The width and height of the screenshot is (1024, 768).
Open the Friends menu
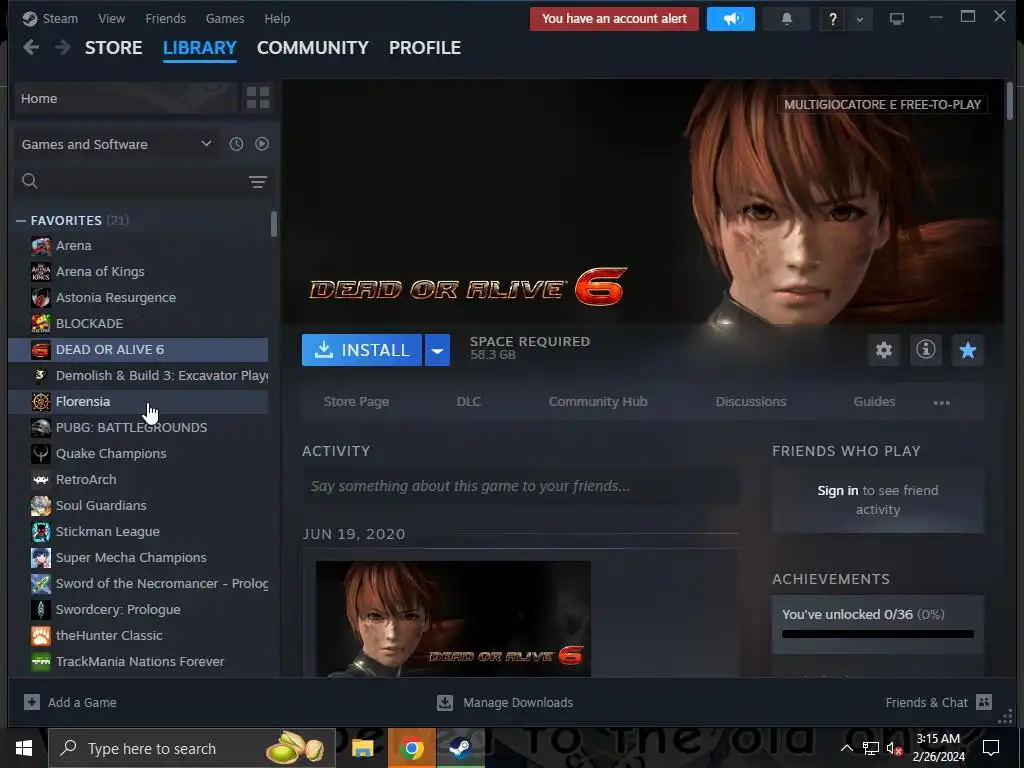pyautogui.click(x=165, y=18)
